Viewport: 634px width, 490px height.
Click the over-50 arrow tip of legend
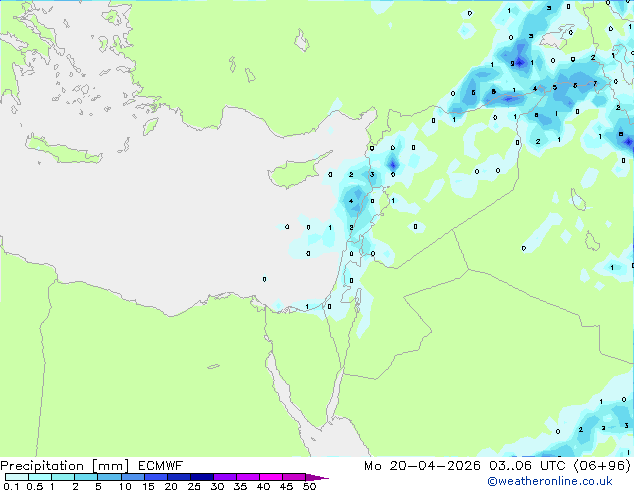point(317,477)
